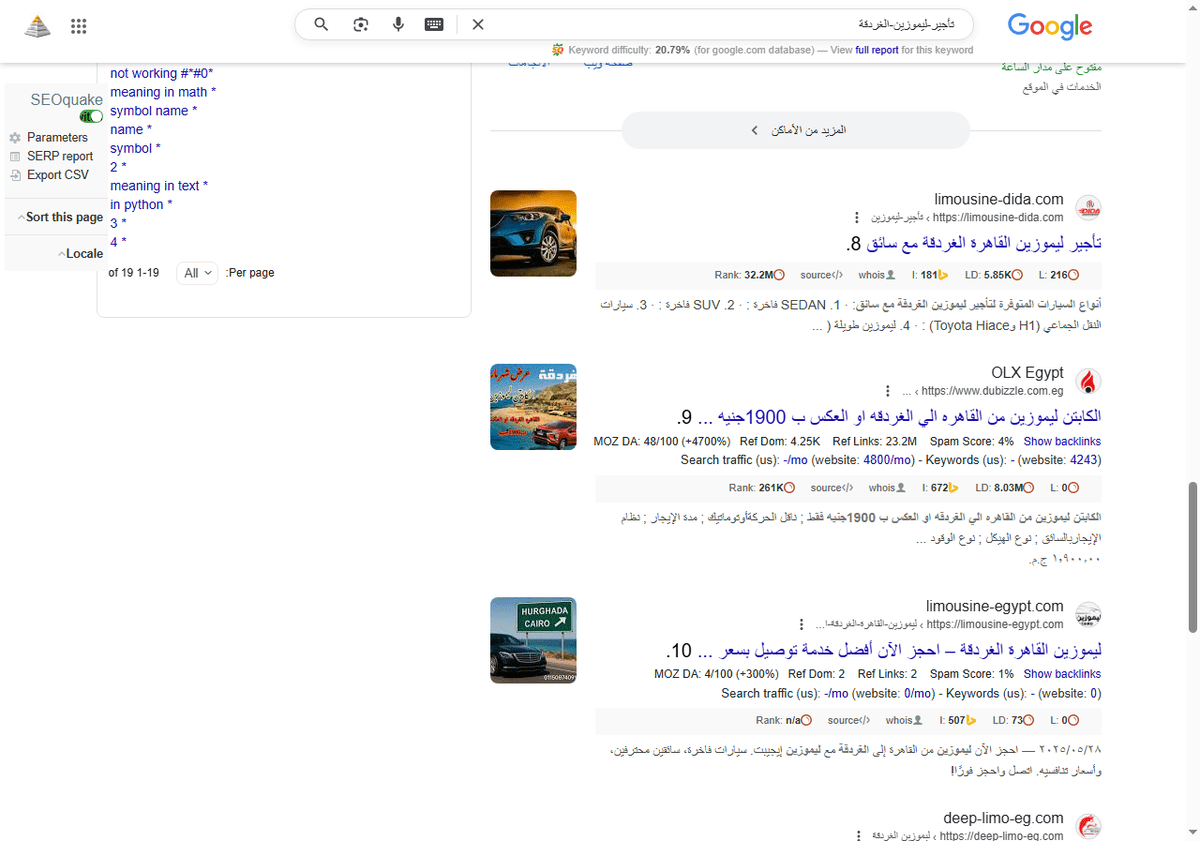Image resolution: width=1200 pixels, height=841 pixels.
Task: Disable the SEOquake extension toggle
Action: tap(90, 115)
